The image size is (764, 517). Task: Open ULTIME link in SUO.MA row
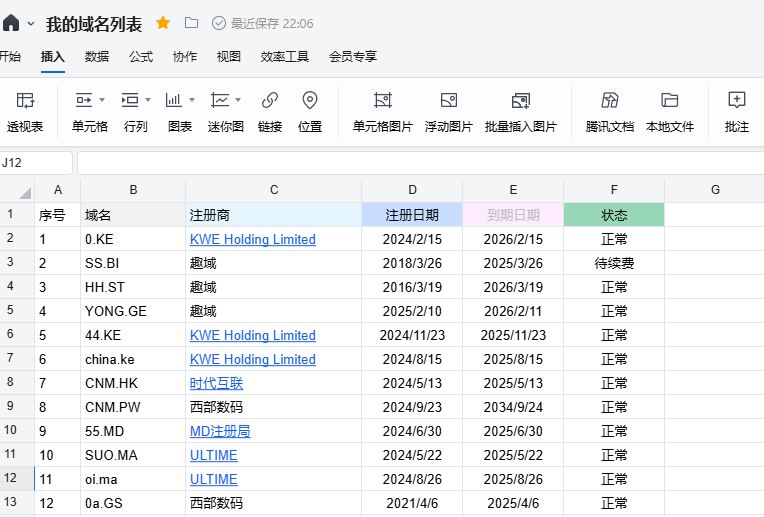click(213, 455)
